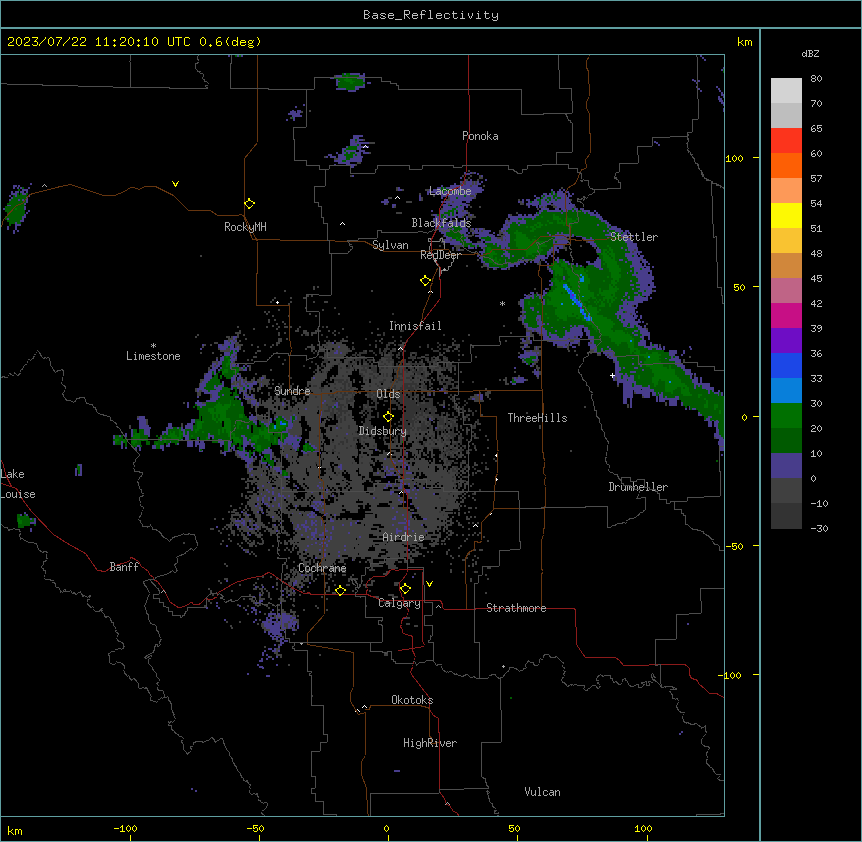Select the purple 39–36 dBZ legend swatch
Image resolution: width=862 pixels, height=842 pixels.
[x=786, y=341]
